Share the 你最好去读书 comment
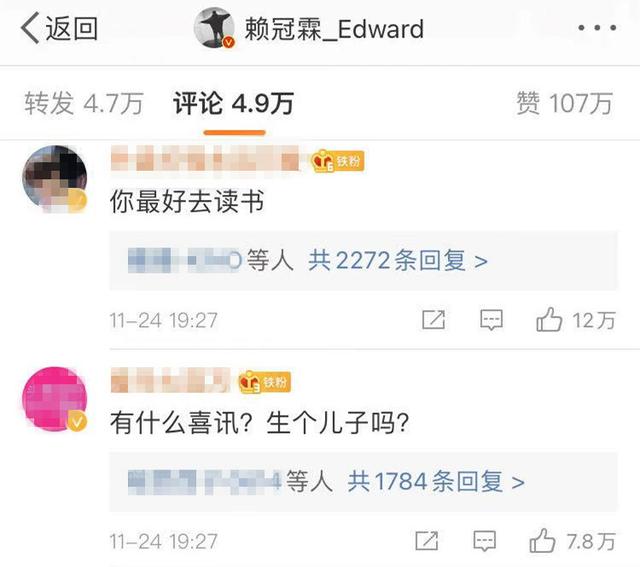Viewport: 640px width, 567px height. tap(433, 320)
